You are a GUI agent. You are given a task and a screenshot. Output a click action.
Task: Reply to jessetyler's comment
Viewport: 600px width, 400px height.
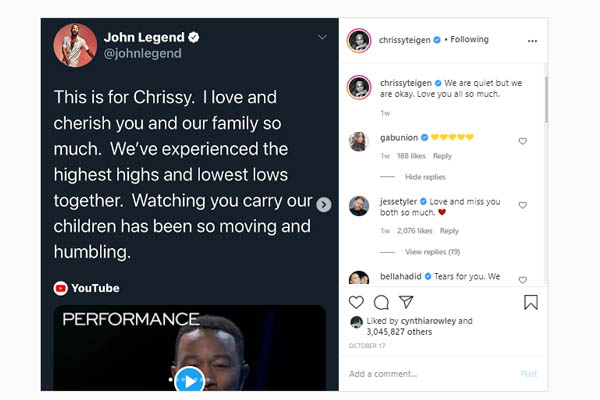click(x=449, y=231)
